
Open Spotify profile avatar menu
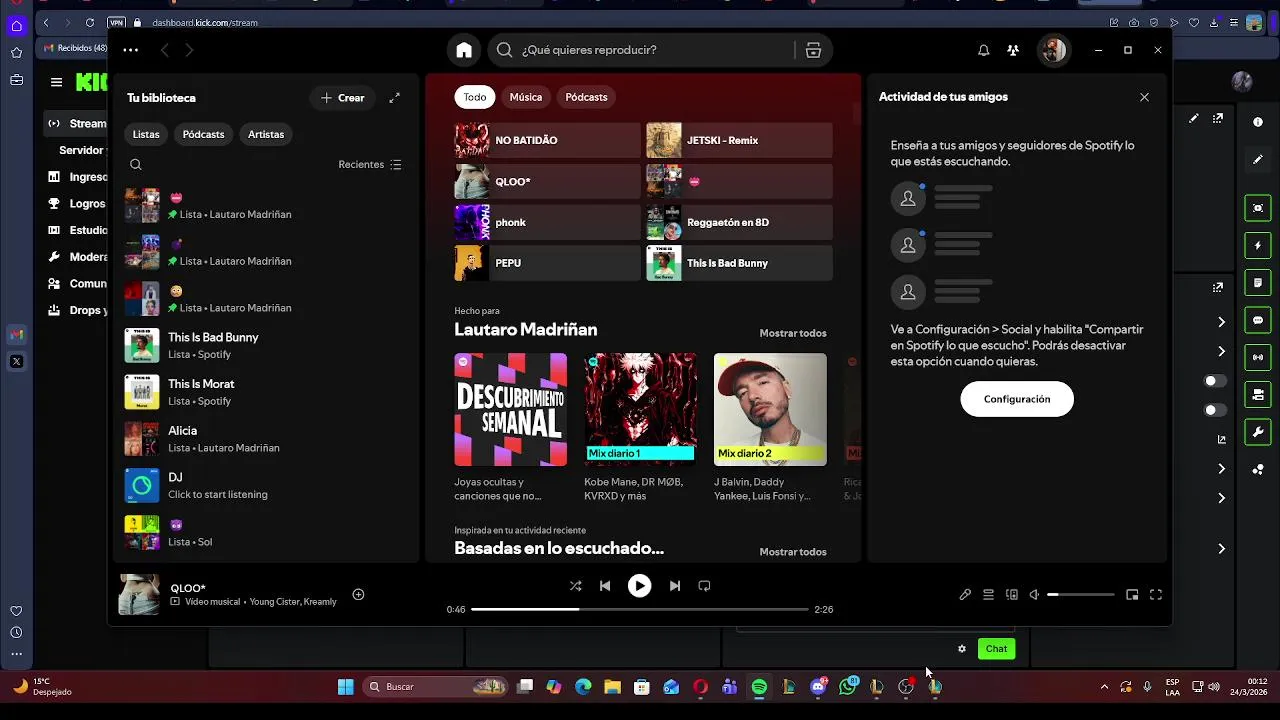(x=1053, y=50)
